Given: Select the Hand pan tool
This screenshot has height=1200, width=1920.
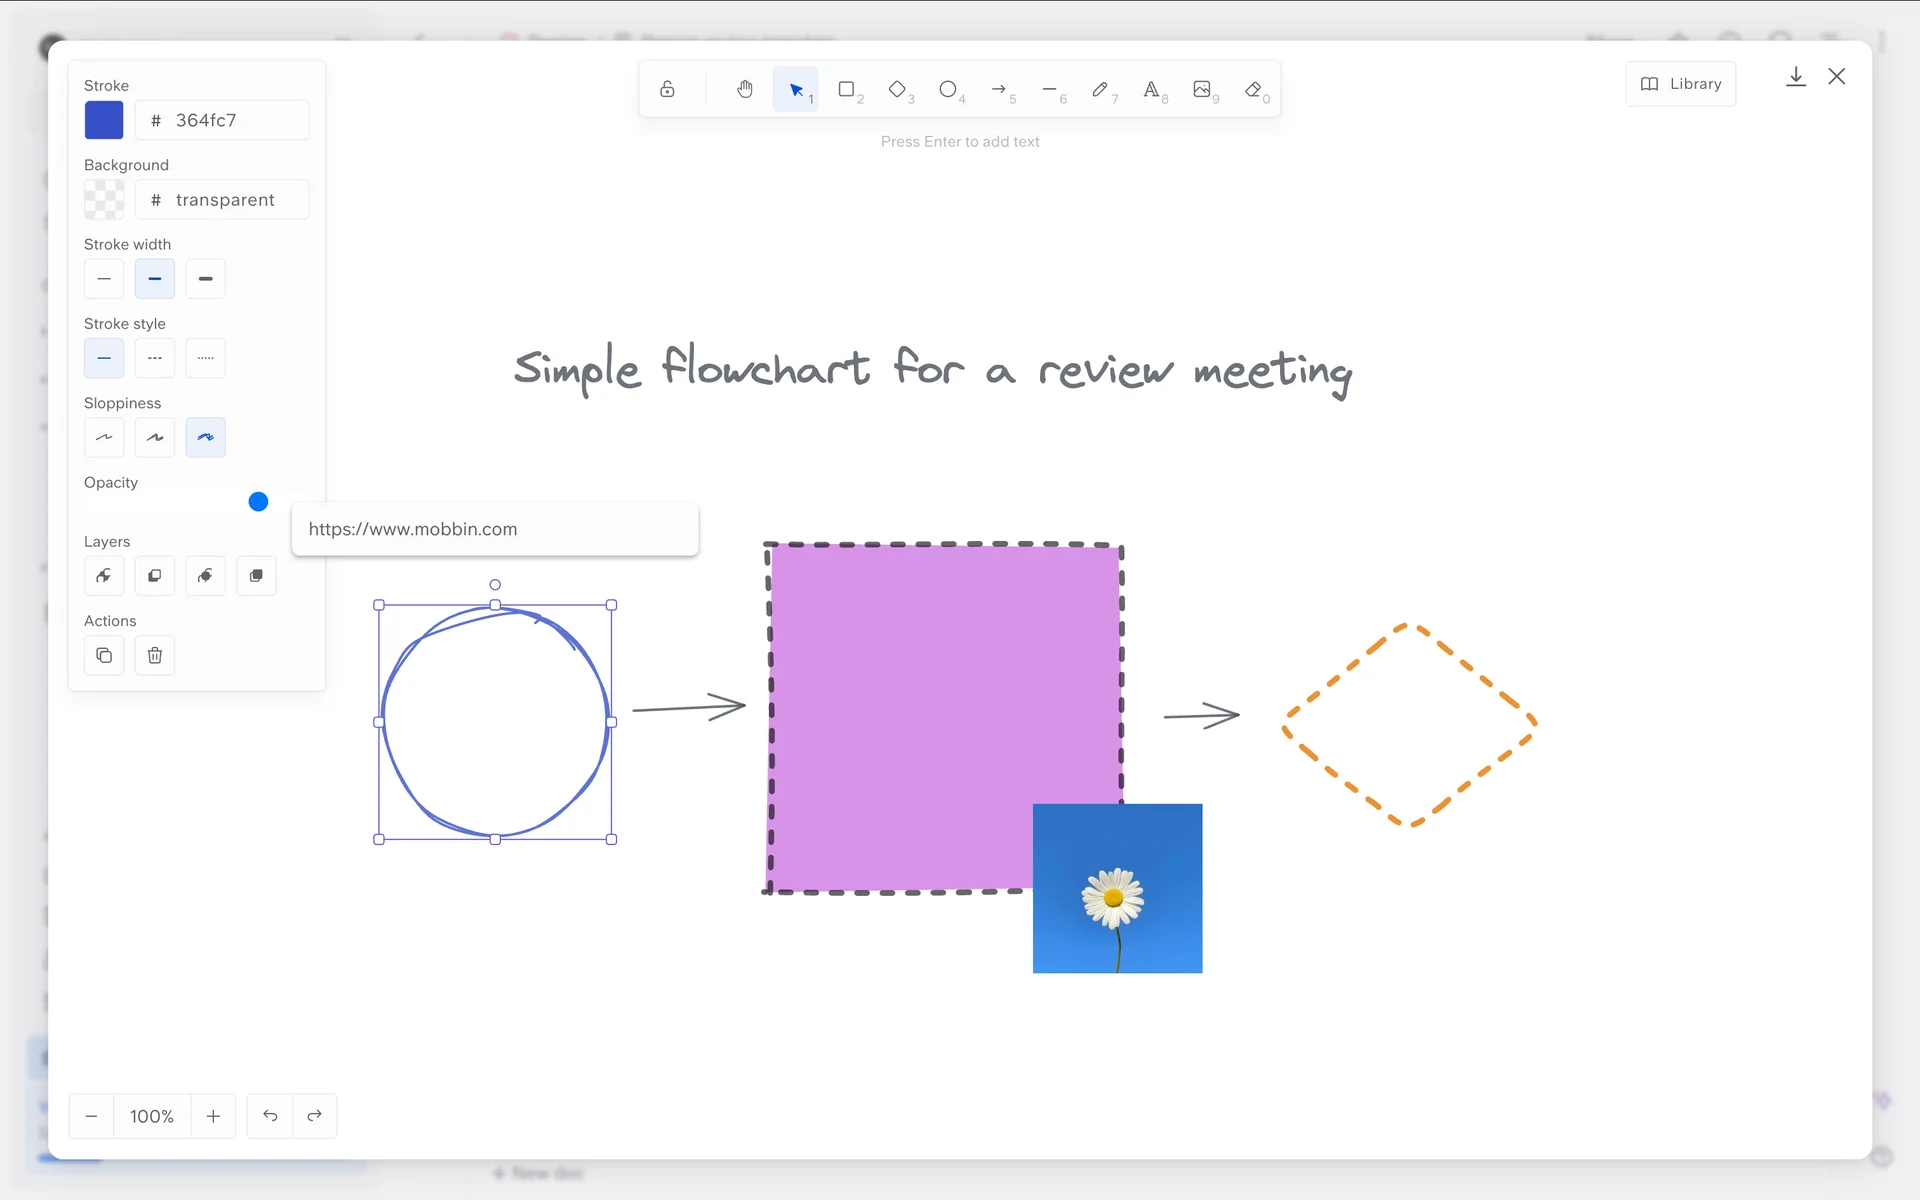Looking at the screenshot, I should 745,90.
